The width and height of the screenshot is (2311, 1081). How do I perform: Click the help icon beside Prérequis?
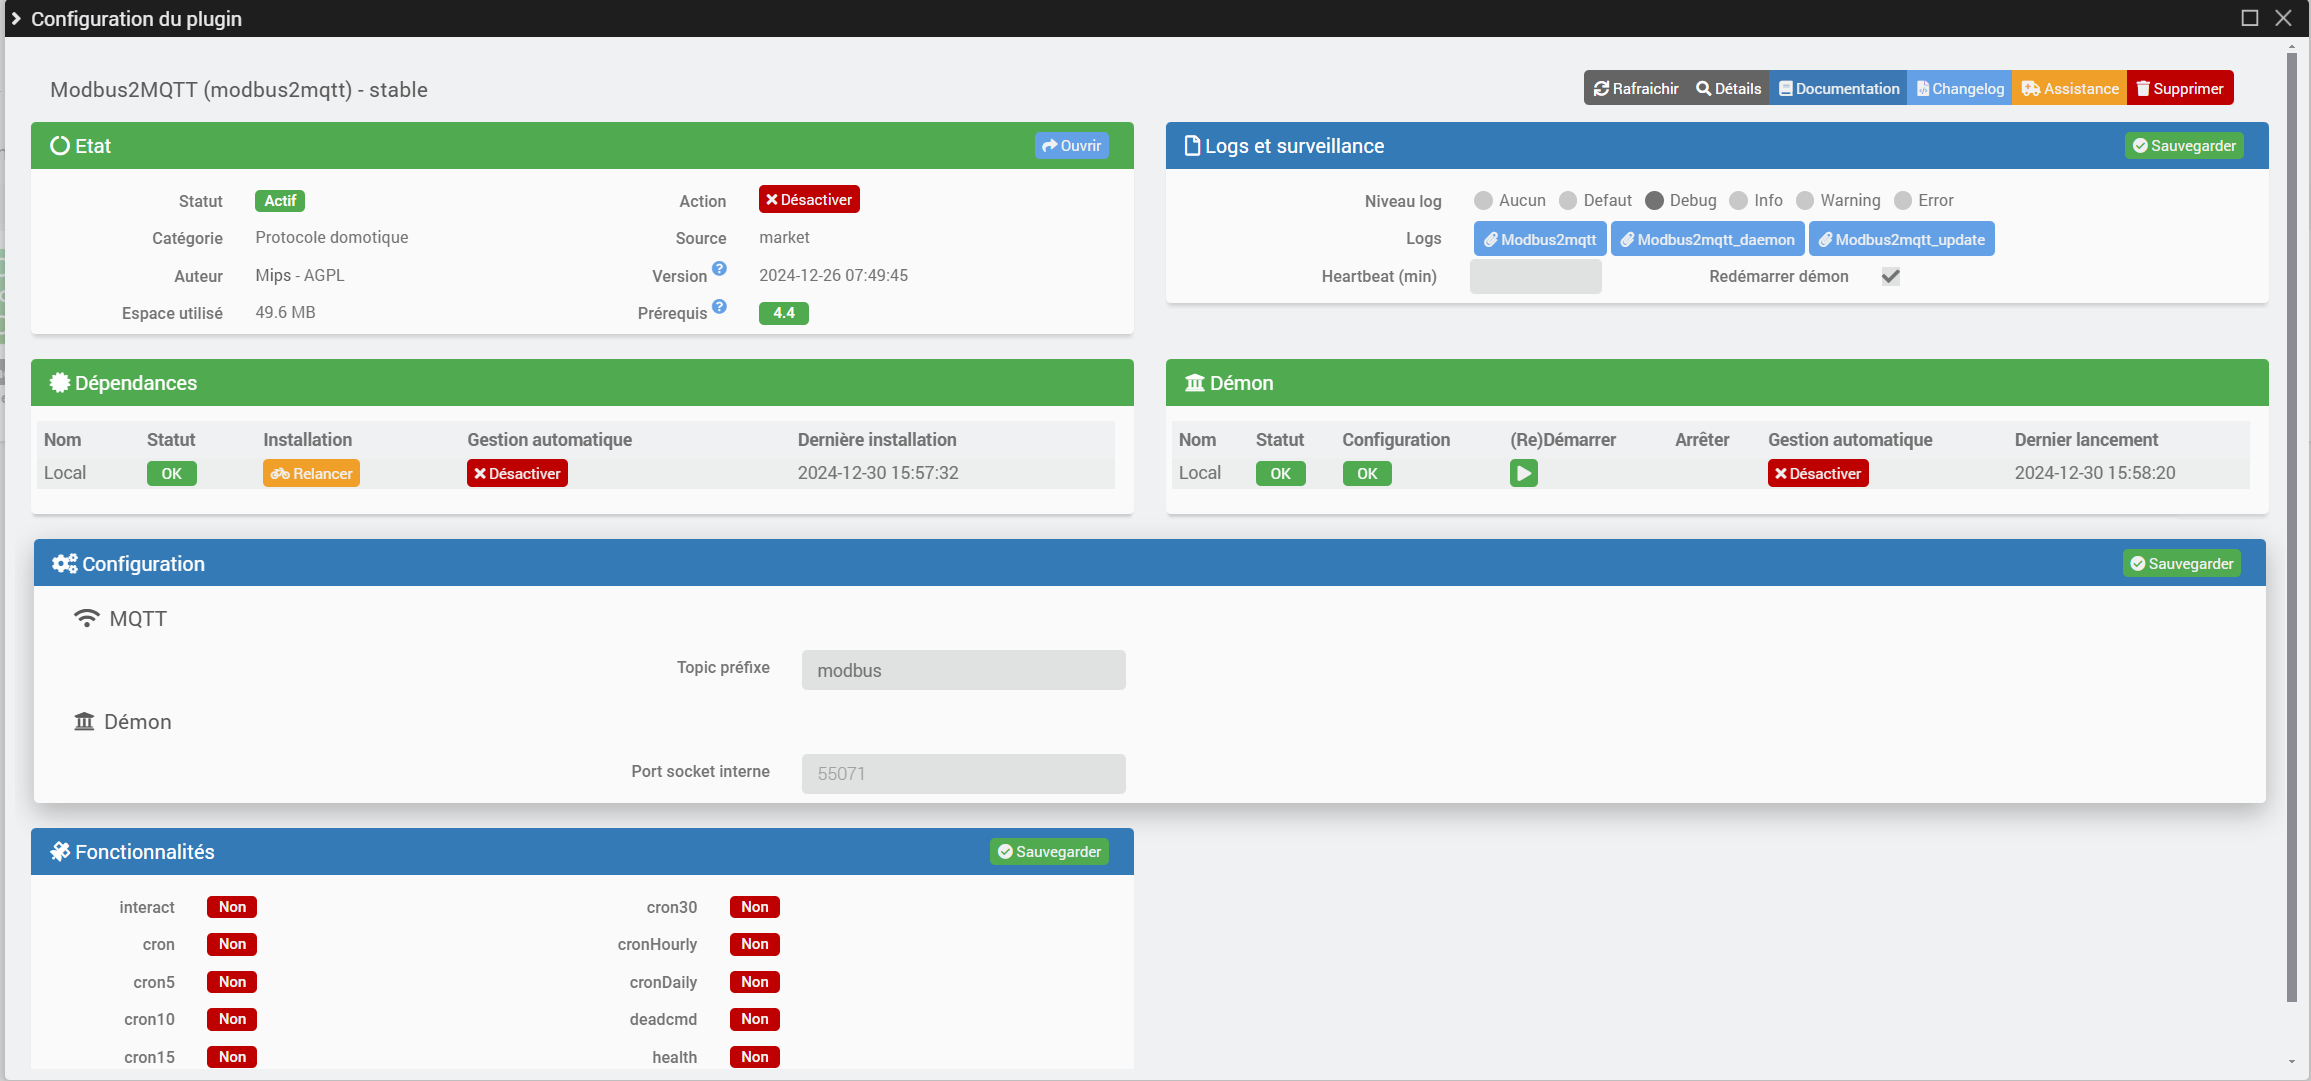click(x=719, y=307)
